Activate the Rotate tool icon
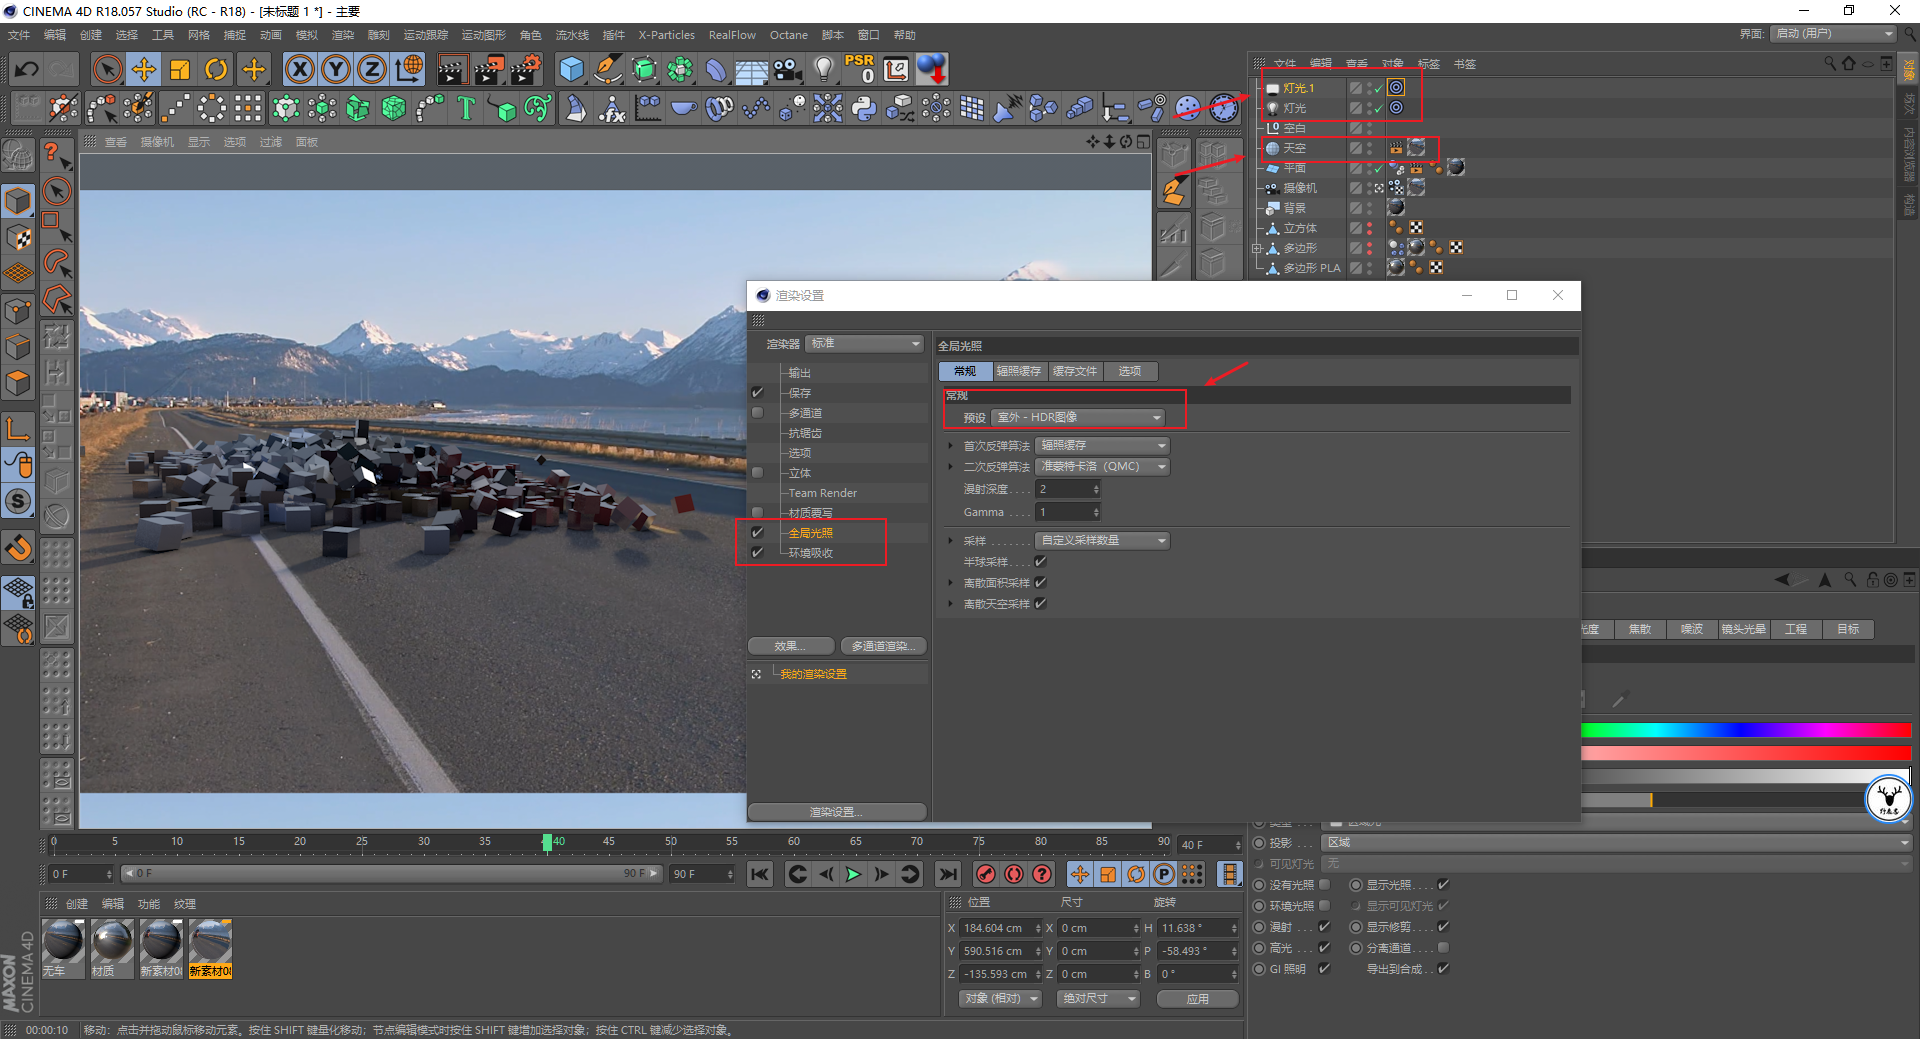This screenshot has width=1920, height=1039. (216, 69)
